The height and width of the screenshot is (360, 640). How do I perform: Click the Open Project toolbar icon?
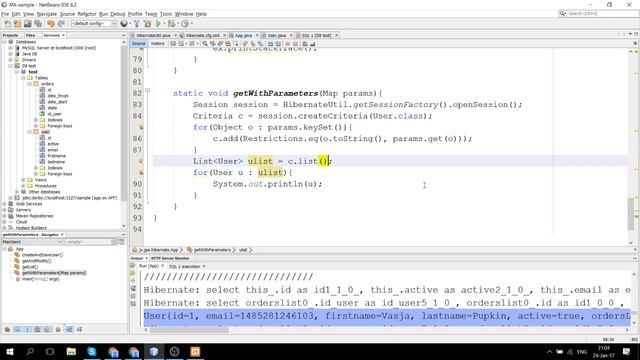(27, 24)
